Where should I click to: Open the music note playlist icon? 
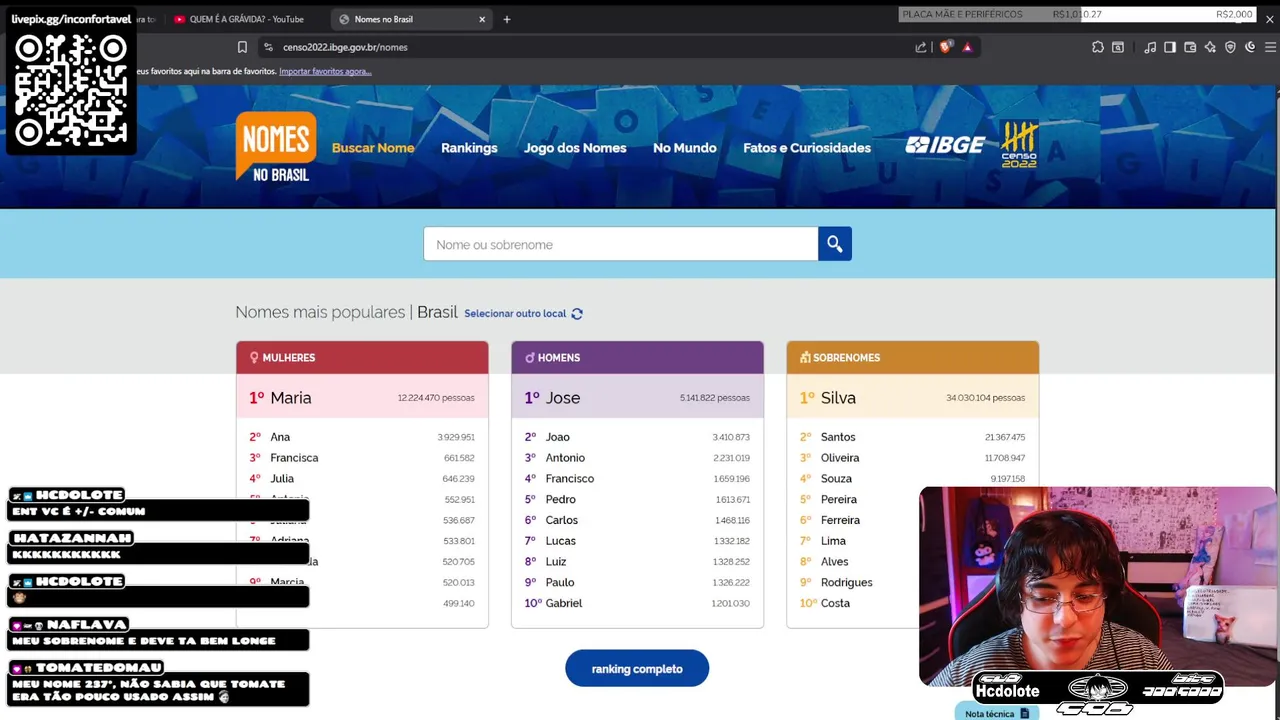tap(1150, 47)
